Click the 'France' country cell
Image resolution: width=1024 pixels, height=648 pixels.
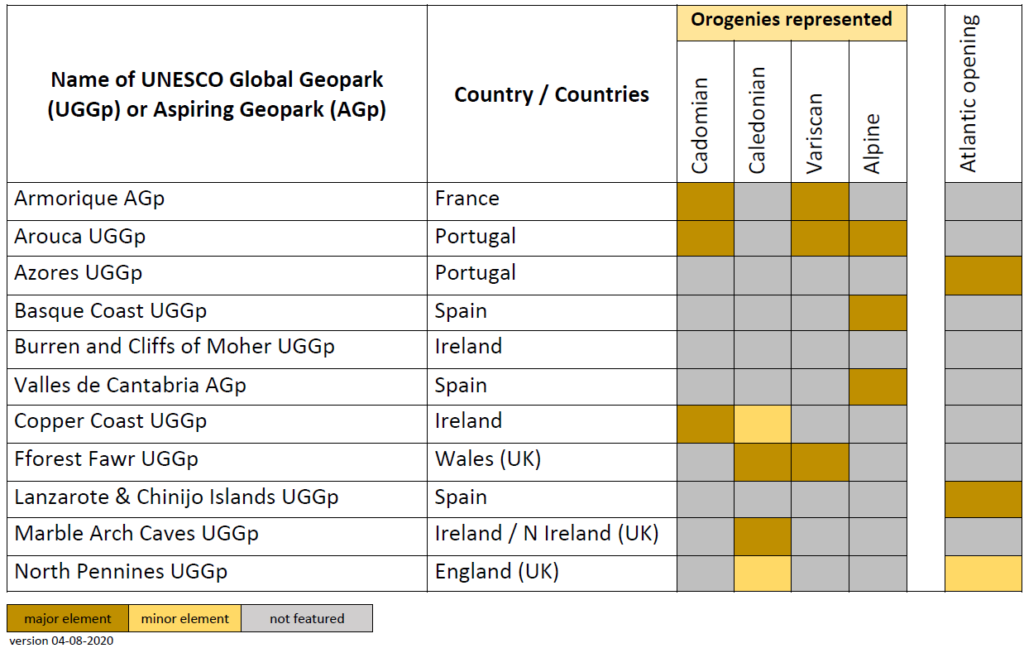coord(552,201)
